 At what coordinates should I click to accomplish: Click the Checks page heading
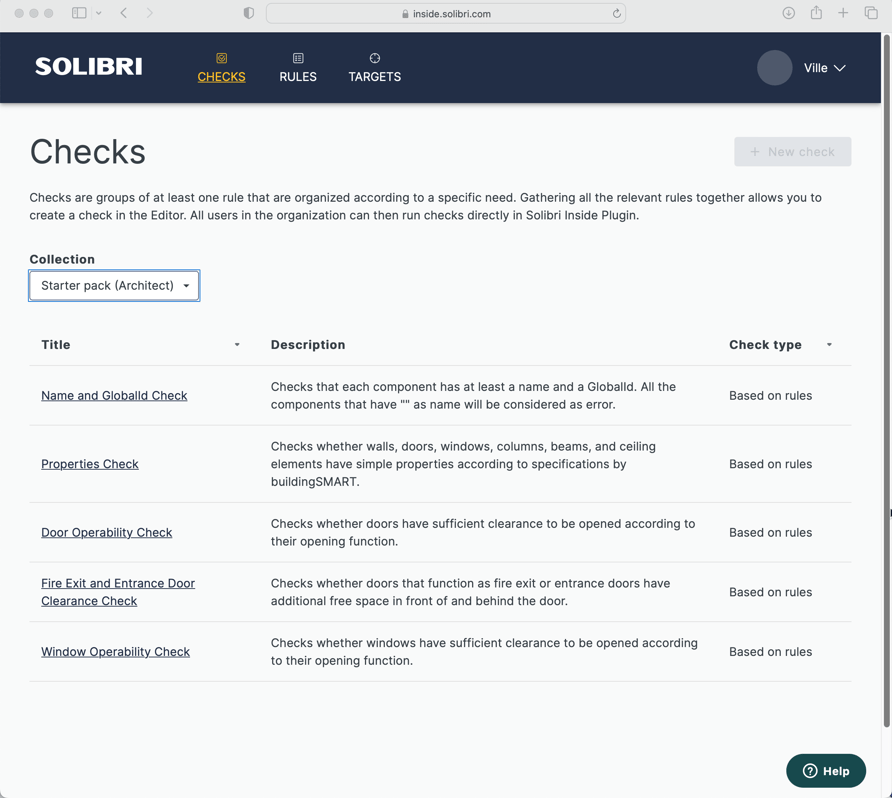pos(88,152)
